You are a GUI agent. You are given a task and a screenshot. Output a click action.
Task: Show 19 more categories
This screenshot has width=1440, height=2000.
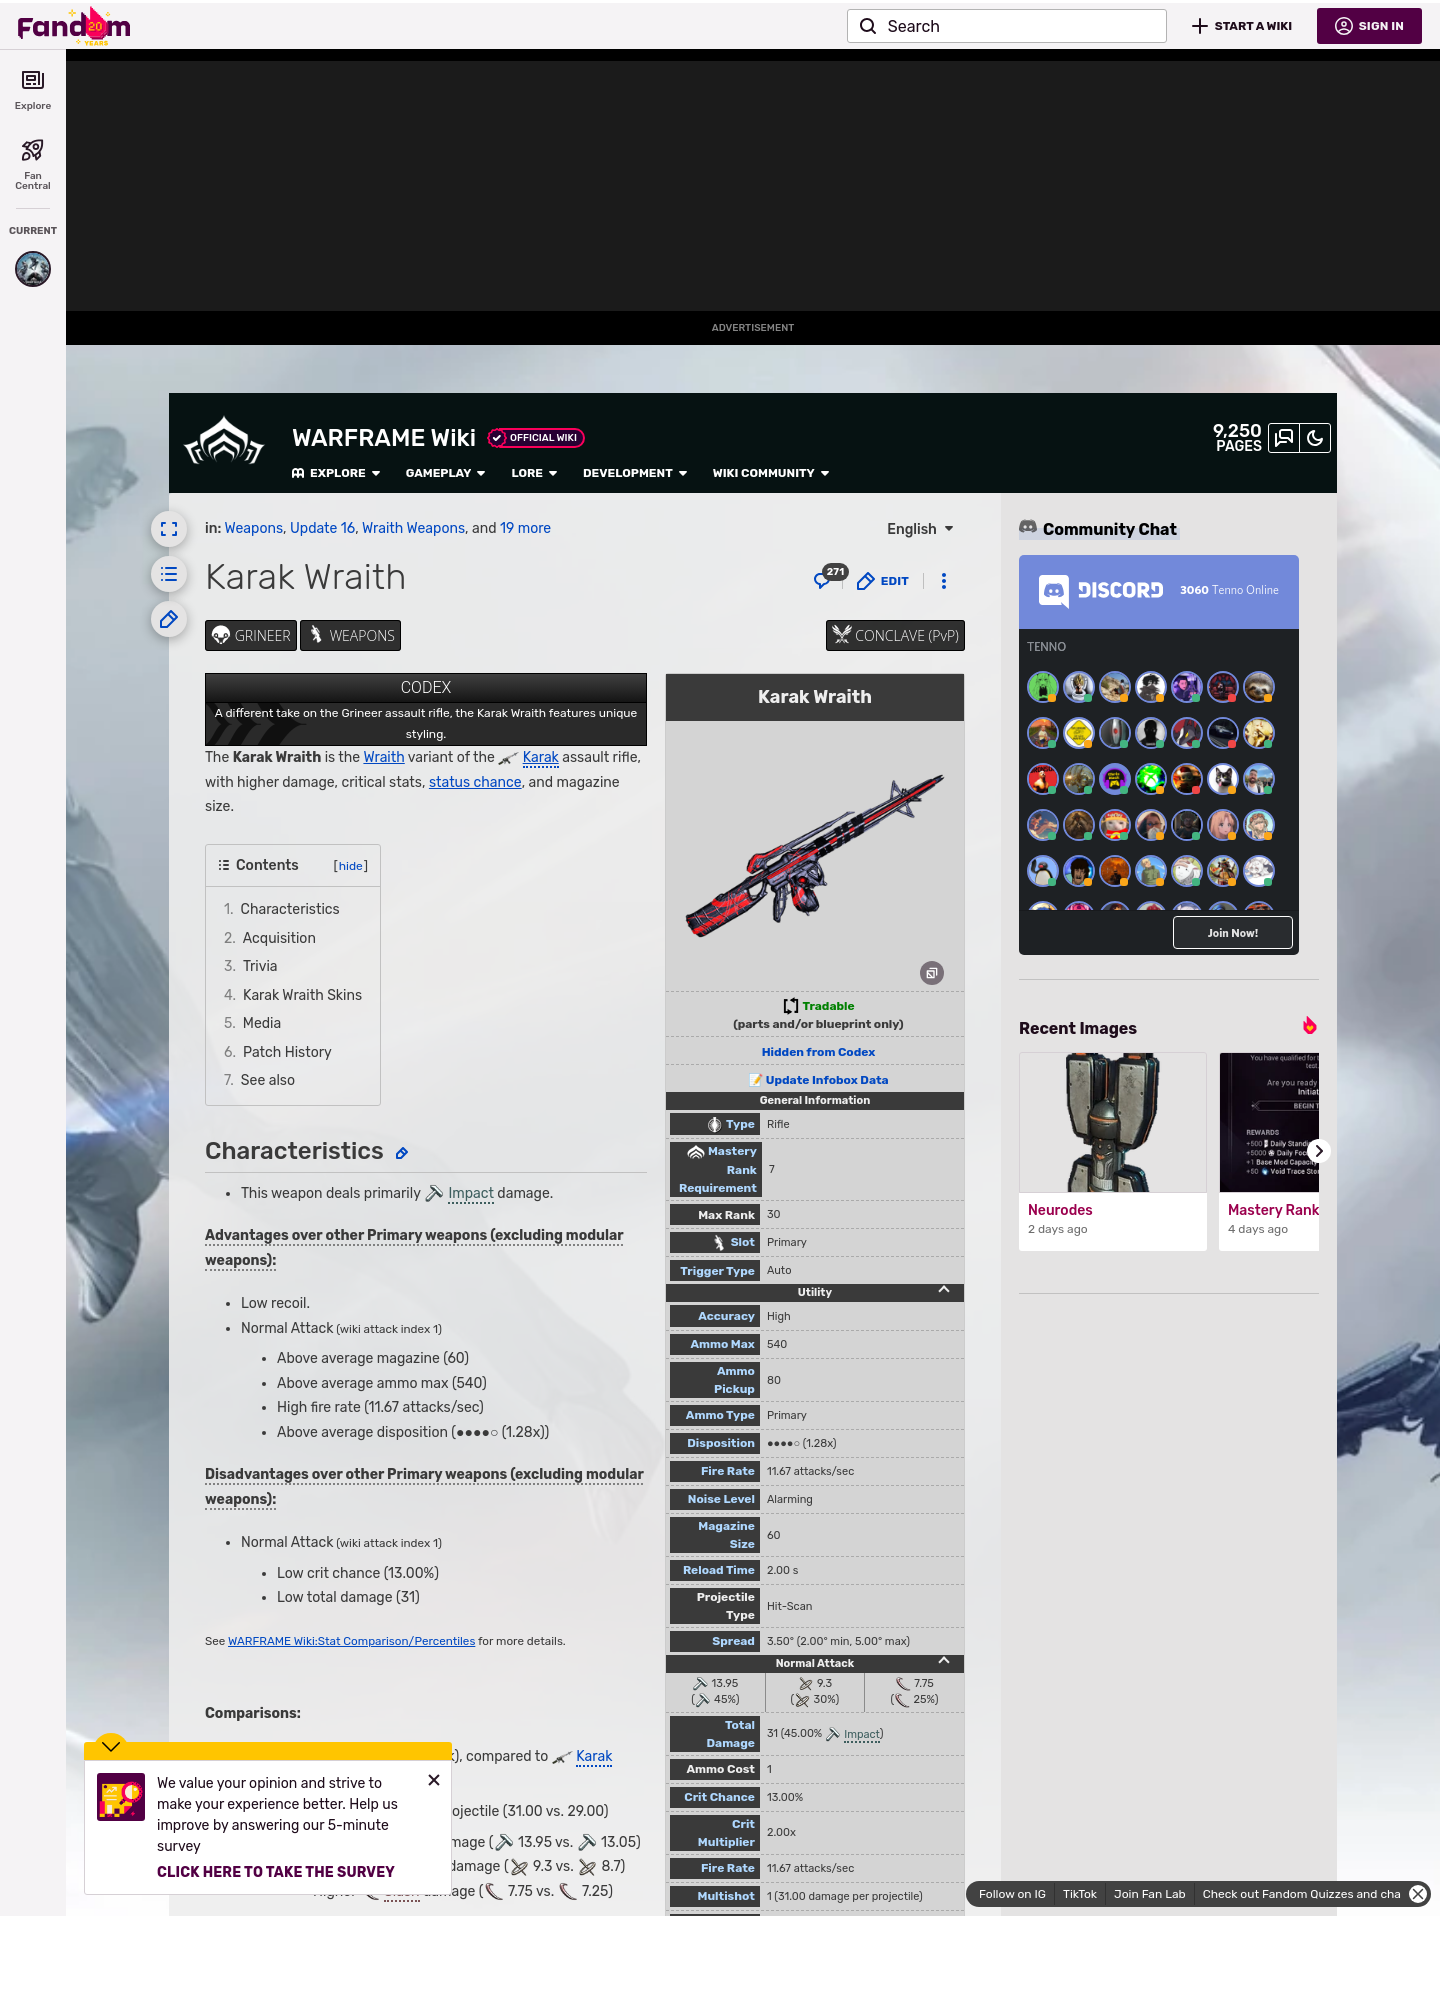point(525,528)
